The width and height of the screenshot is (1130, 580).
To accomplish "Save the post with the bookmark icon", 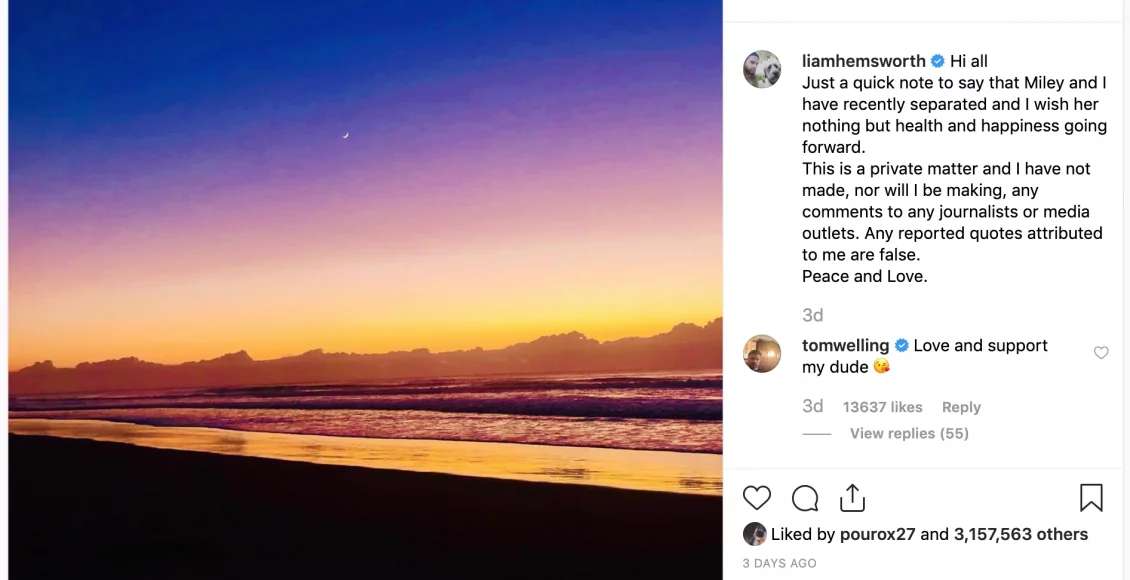I will coord(1091,498).
